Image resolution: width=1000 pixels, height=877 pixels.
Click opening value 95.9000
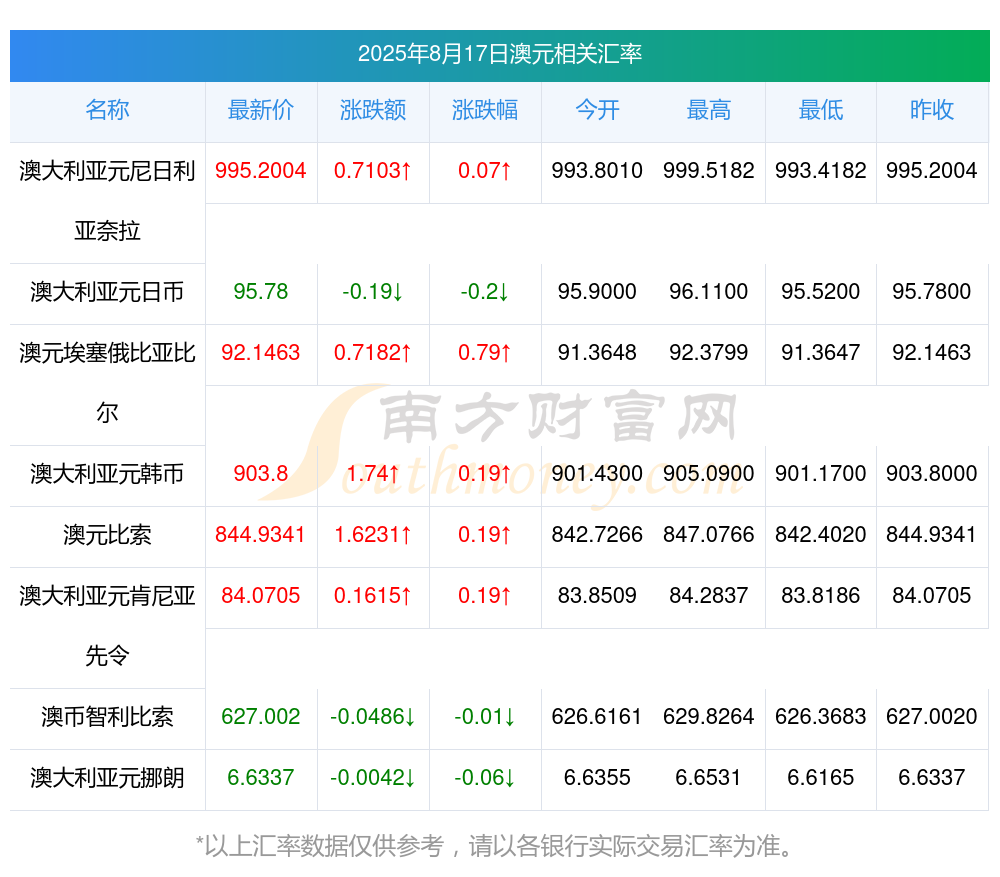click(x=597, y=292)
